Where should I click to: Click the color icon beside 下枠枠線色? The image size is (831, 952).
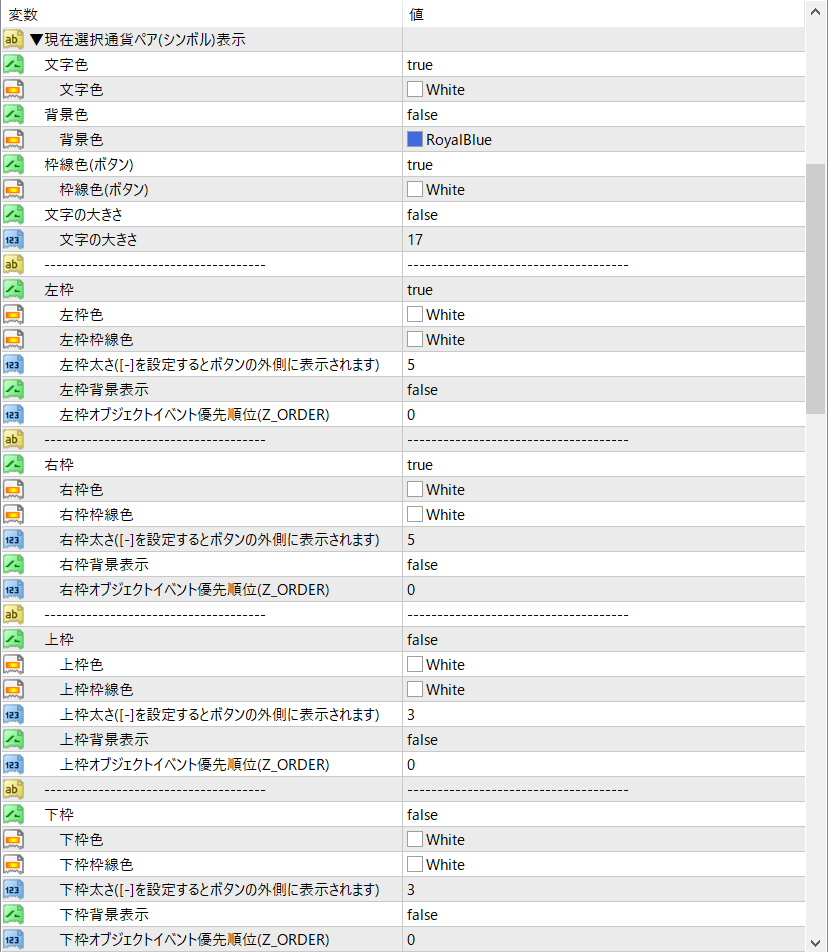pos(13,865)
